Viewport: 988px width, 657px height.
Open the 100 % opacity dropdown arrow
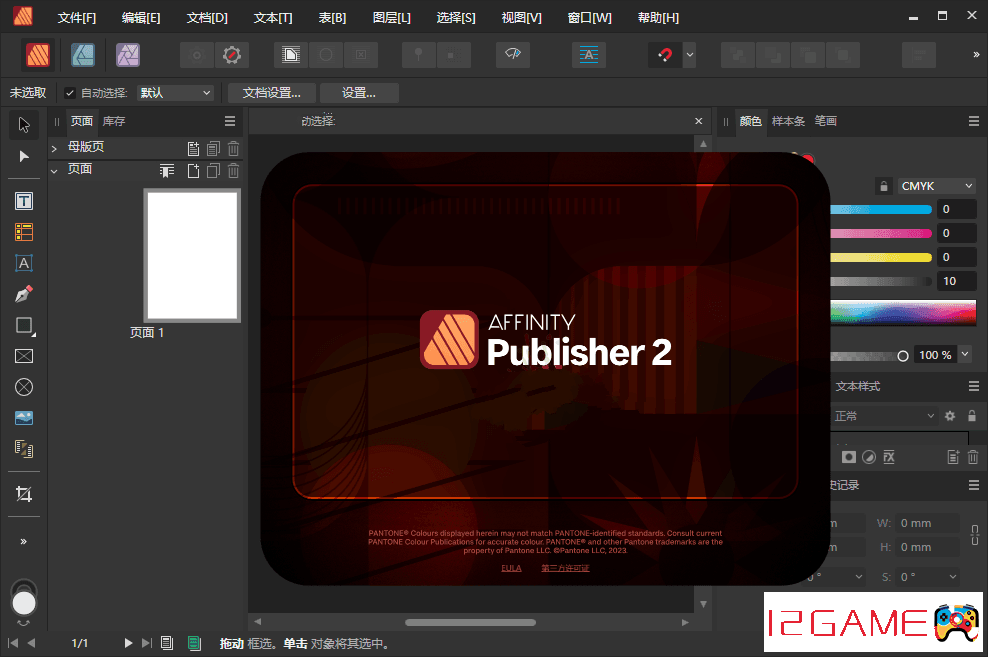click(x=965, y=355)
